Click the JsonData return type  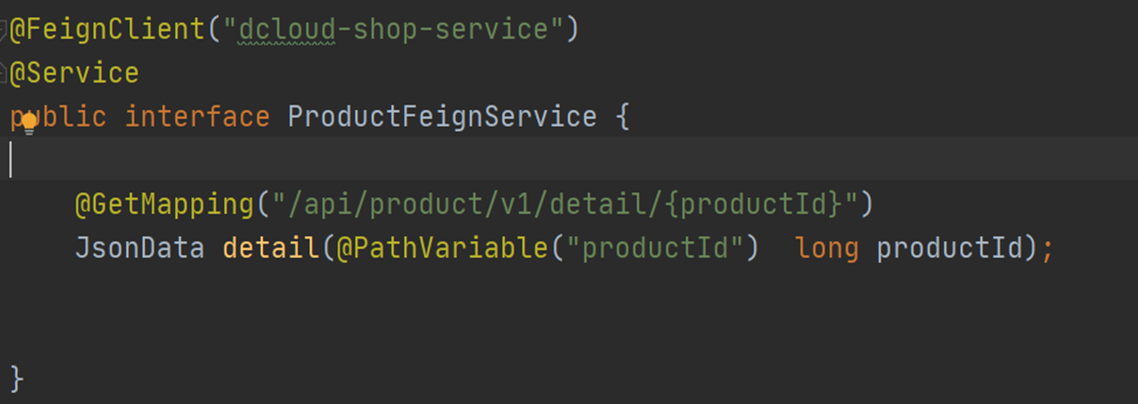click(x=140, y=249)
